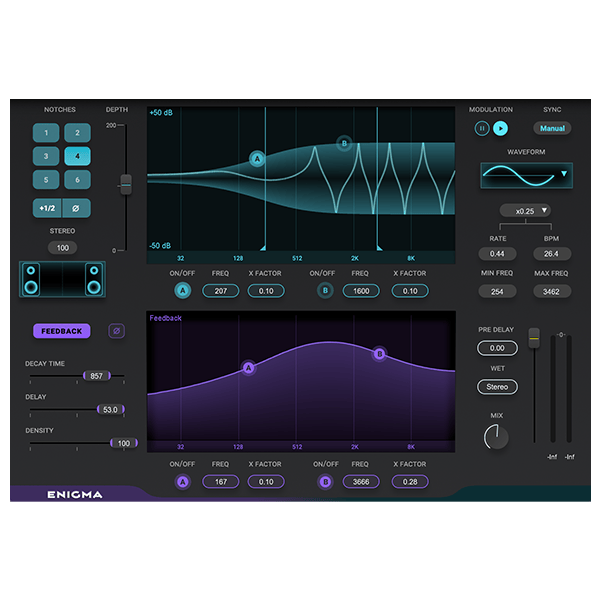Adjust the Depth slider handle
The height and width of the screenshot is (600, 600).
(x=126, y=184)
